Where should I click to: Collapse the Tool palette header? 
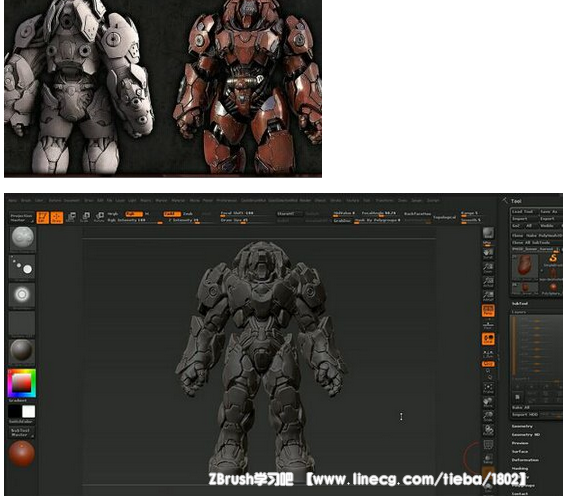516,201
